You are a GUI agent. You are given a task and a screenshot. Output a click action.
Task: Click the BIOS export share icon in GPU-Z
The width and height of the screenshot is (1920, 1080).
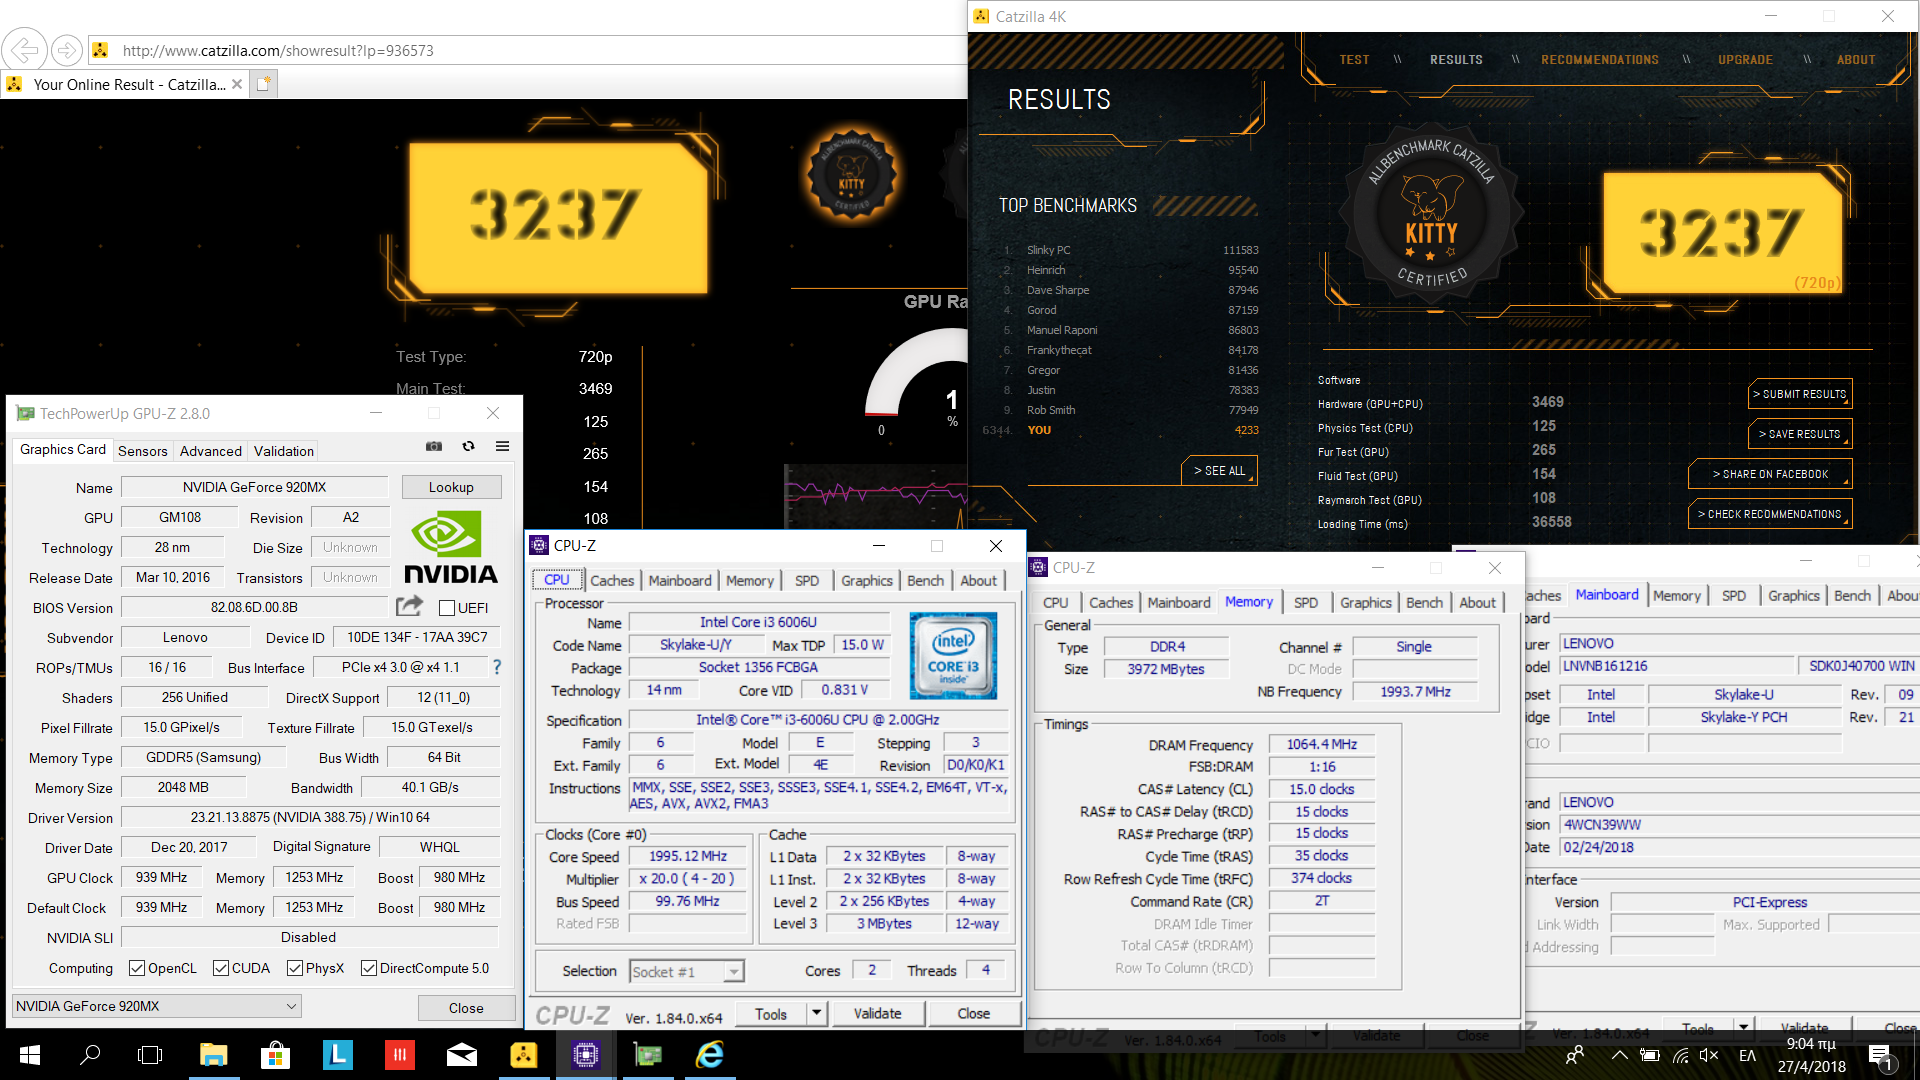(x=409, y=606)
